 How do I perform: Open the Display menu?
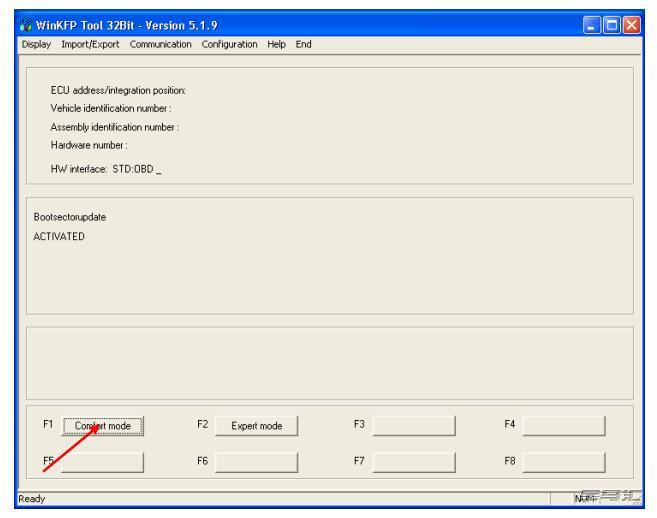tap(36, 44)
